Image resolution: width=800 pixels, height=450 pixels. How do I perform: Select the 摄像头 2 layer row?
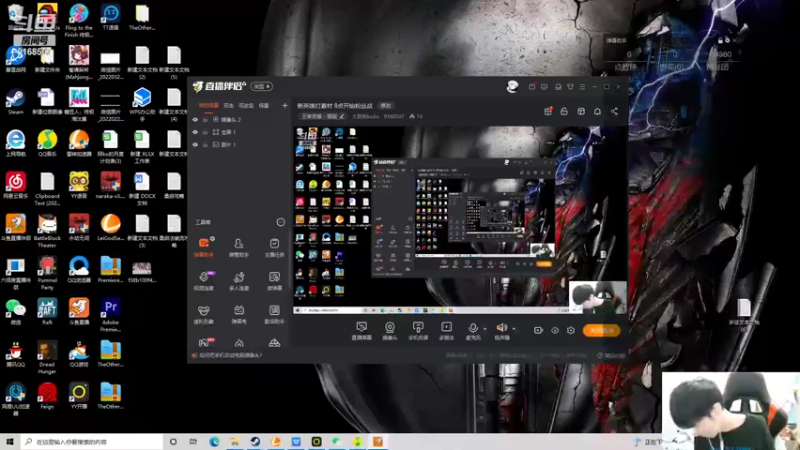click(x=240, y=119)
